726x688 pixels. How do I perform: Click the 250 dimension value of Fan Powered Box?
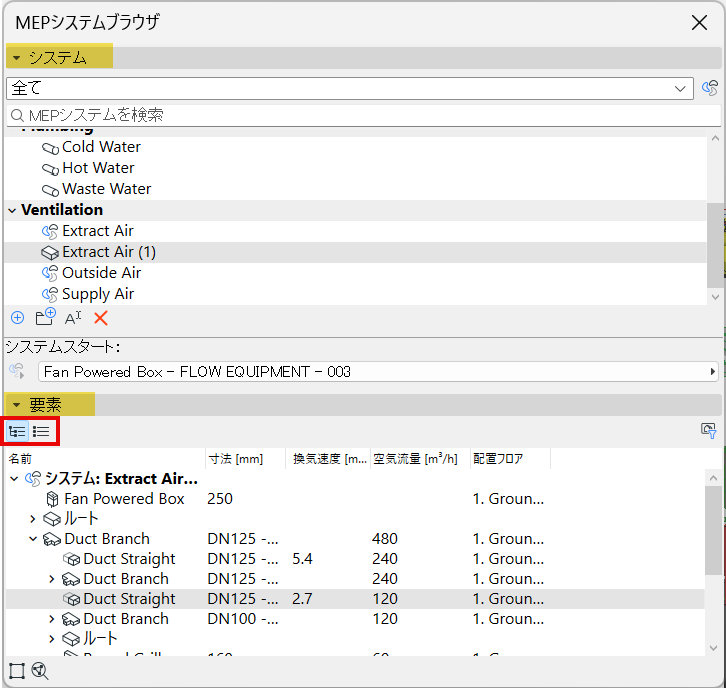pos(220,499)
